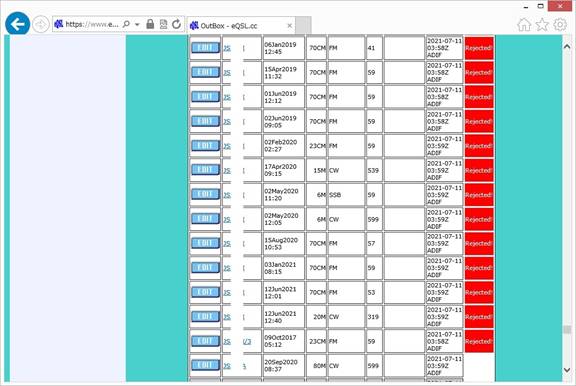Click EDIT for the 06Jan2019 12:45 entry
The width and height of the screenshot is (576, 386).
tap(205, 48)
